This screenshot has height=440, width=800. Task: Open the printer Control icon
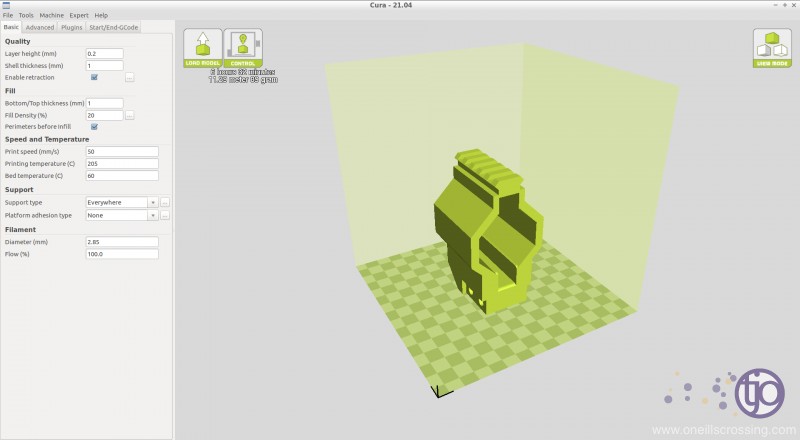click(x=243, y=48)
